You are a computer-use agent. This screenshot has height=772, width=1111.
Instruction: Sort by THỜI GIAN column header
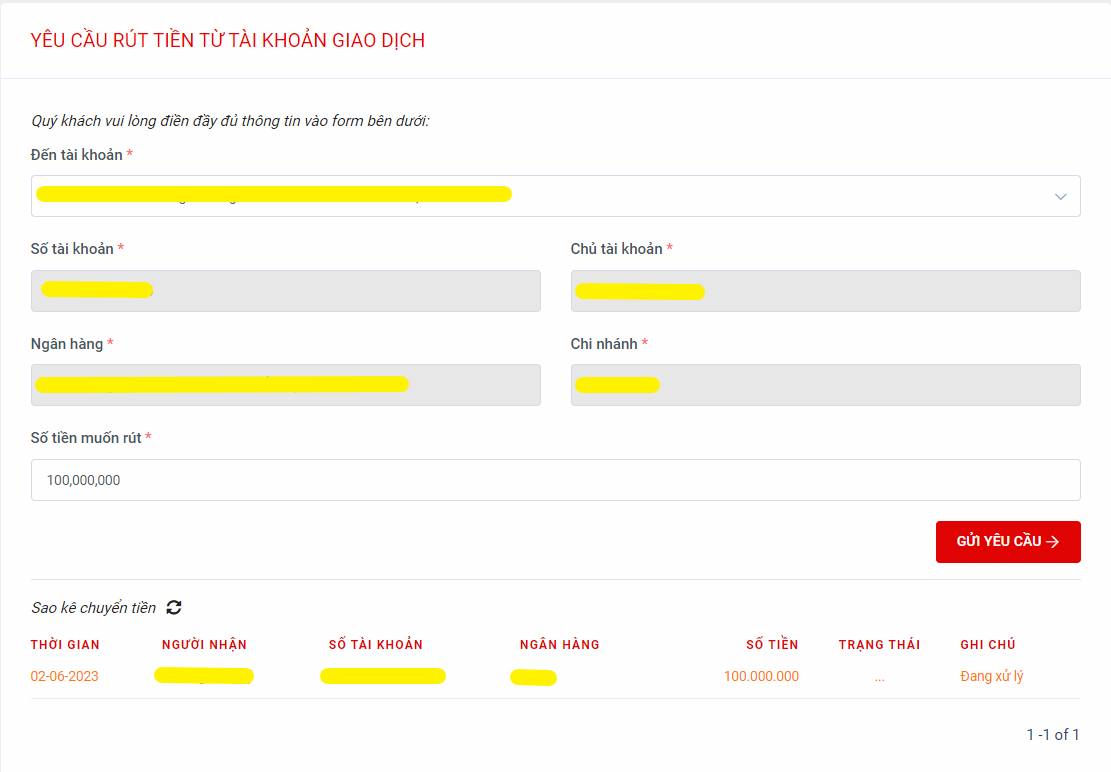[x=65, y=645]
